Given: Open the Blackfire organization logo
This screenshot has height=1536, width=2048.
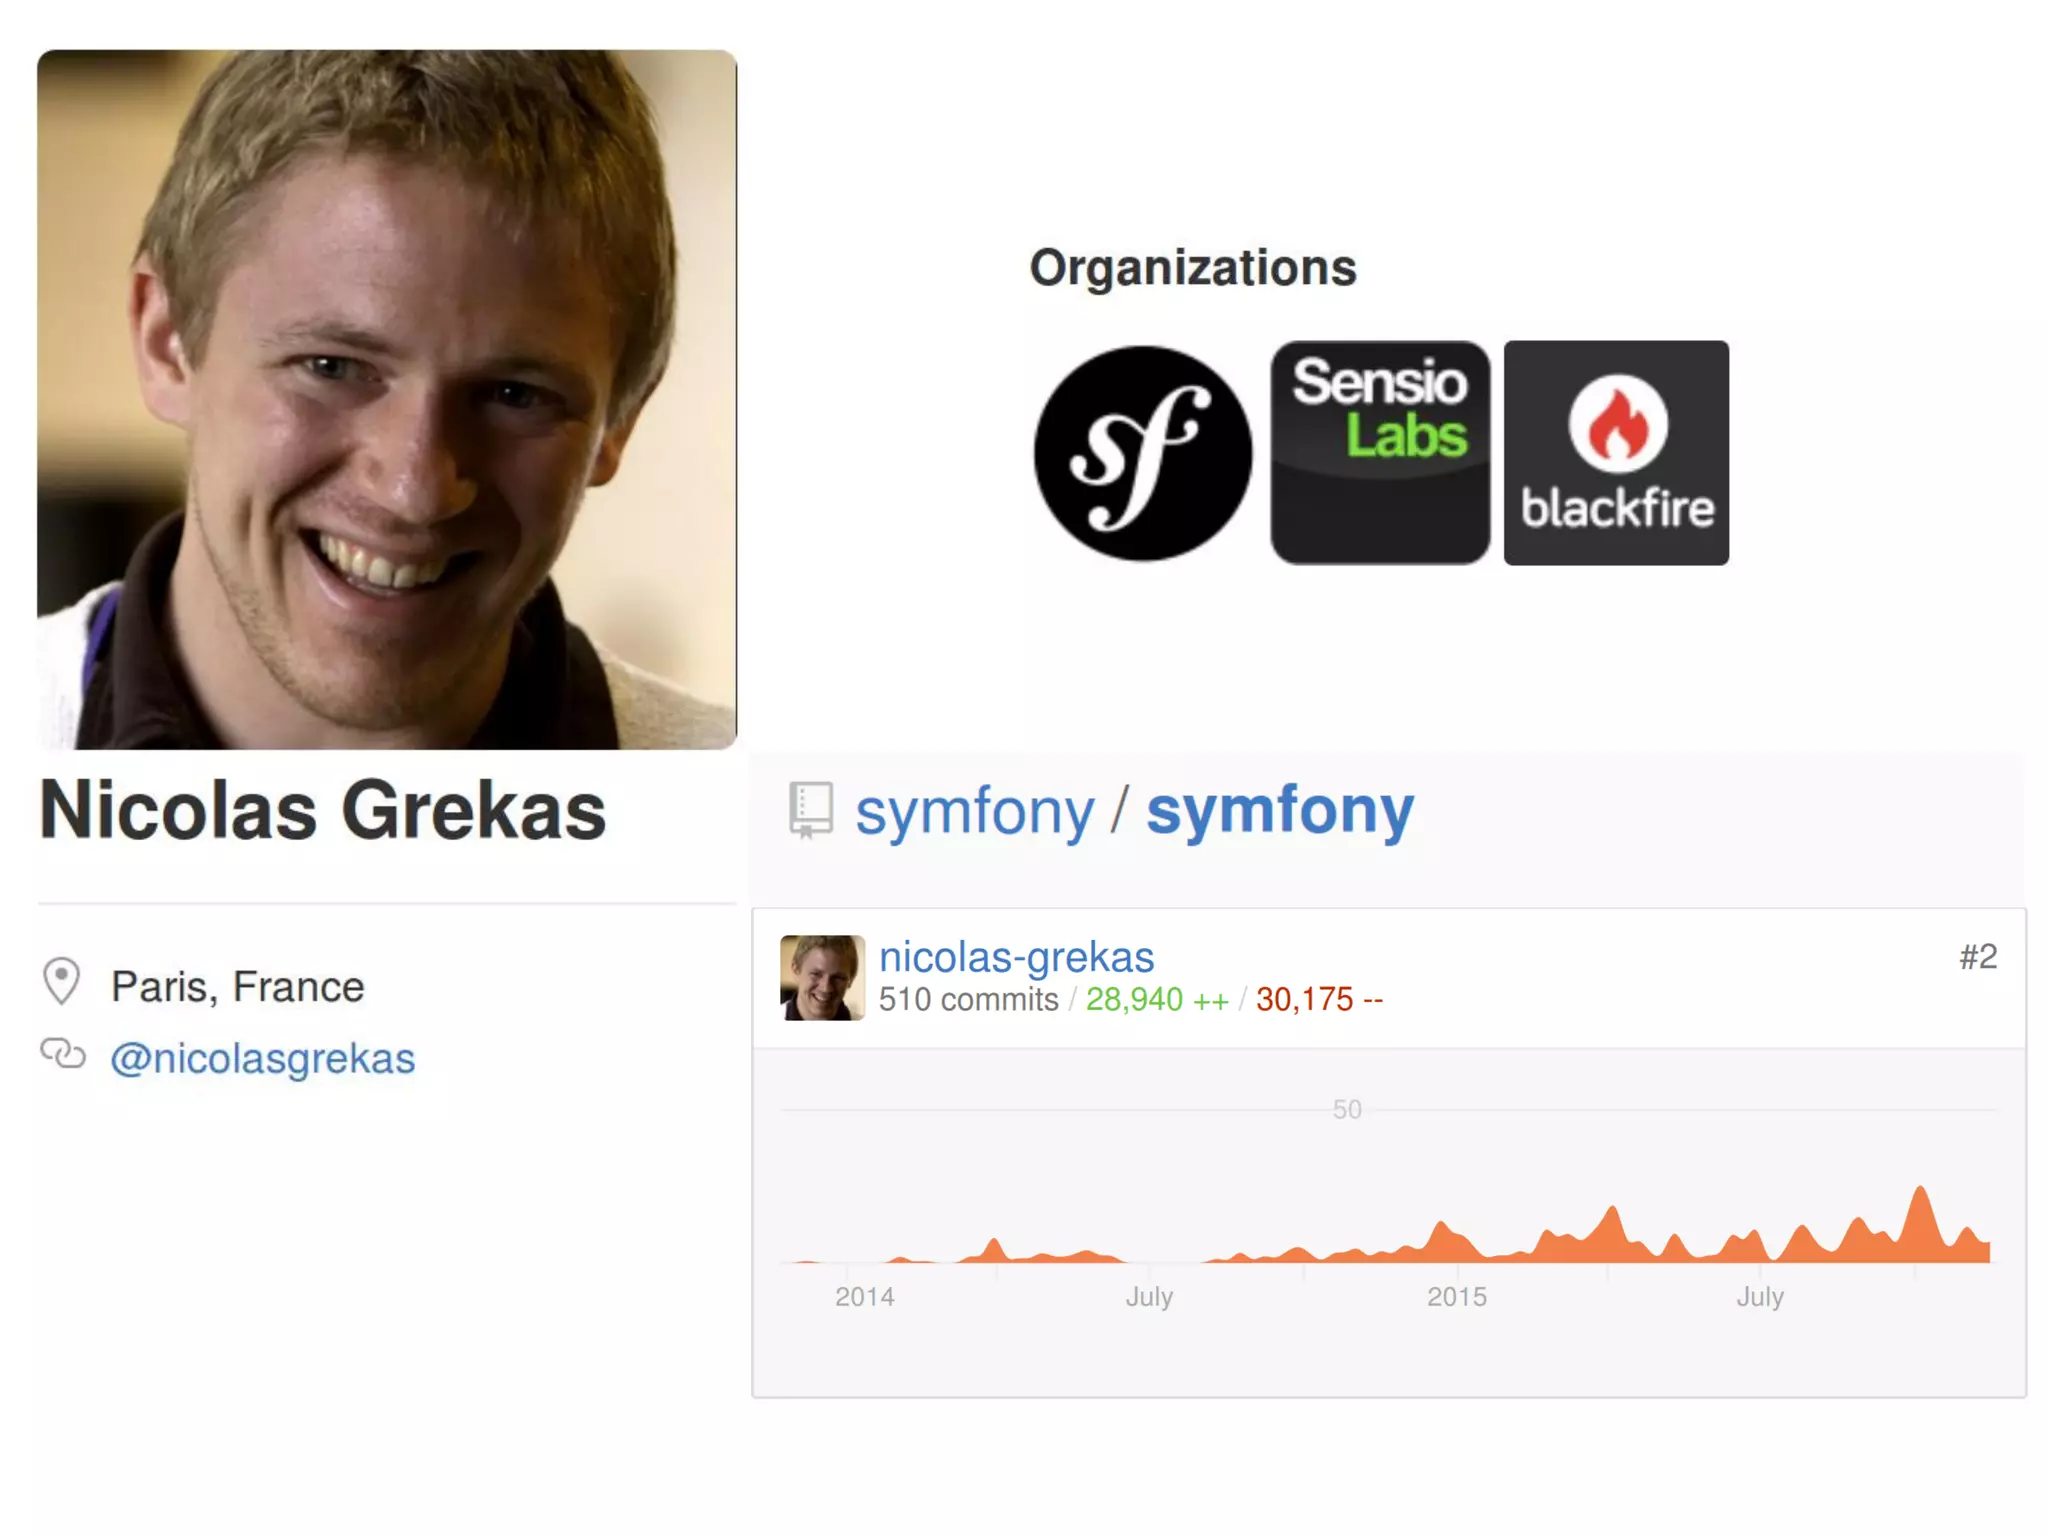Looking at the screenshot, I should click(1616, 453).
